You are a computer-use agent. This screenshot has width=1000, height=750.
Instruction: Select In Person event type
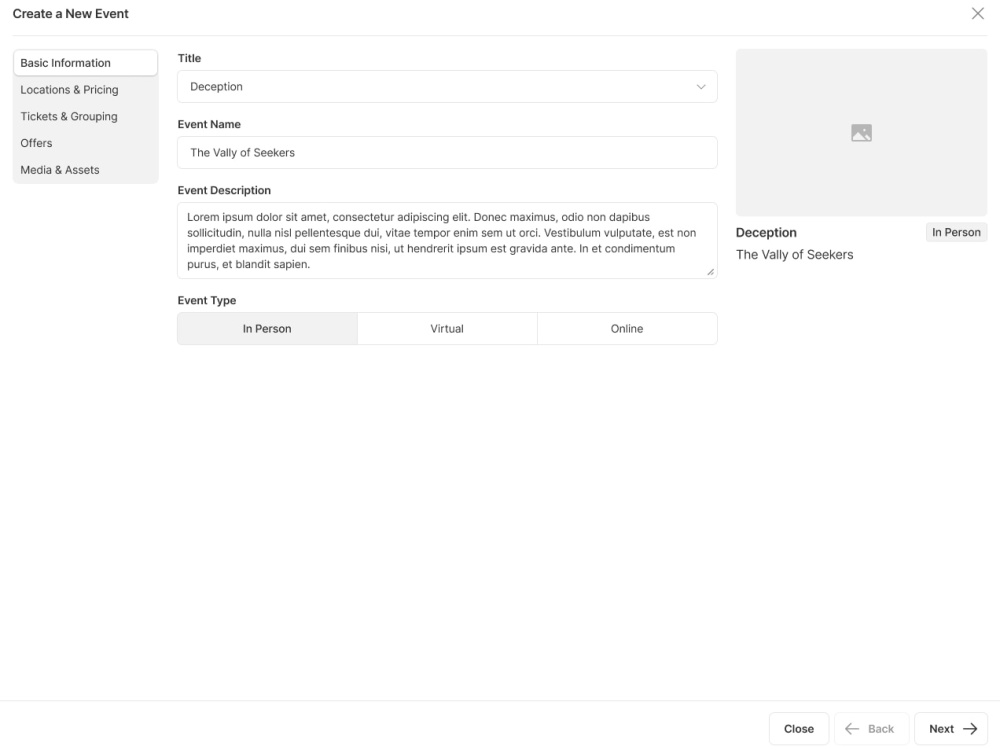click(x=267, y=328)
